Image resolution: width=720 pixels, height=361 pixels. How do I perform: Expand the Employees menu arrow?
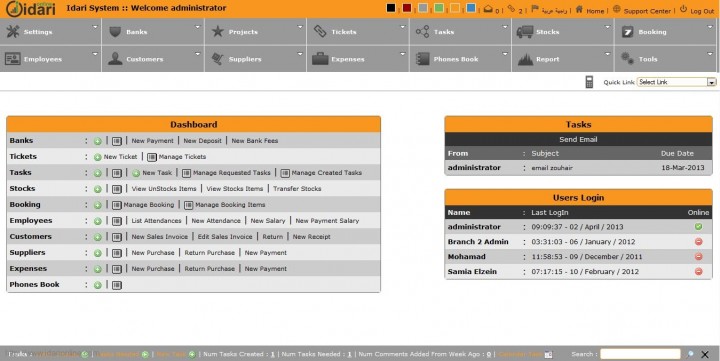[96, 54]
